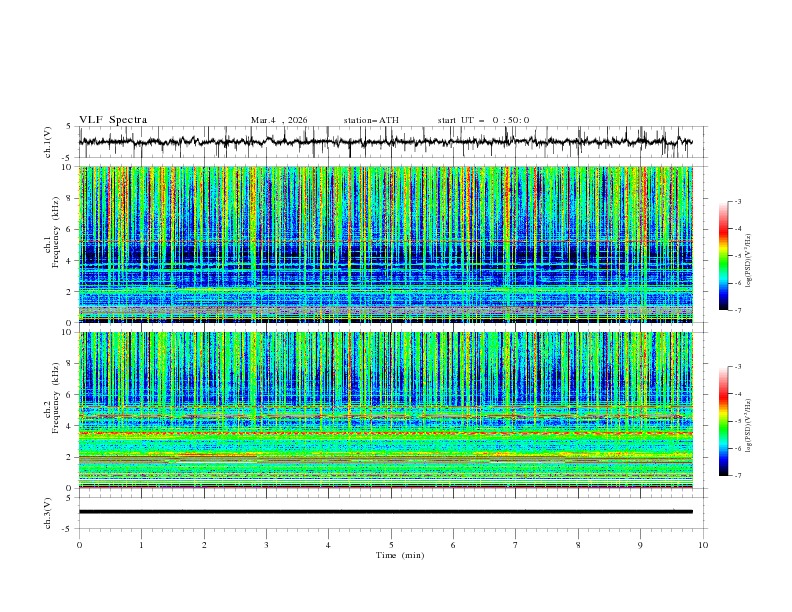Pick the ch.1 PSD color scale bar
This screenshot has height=612, width=792.
point(723,256)
